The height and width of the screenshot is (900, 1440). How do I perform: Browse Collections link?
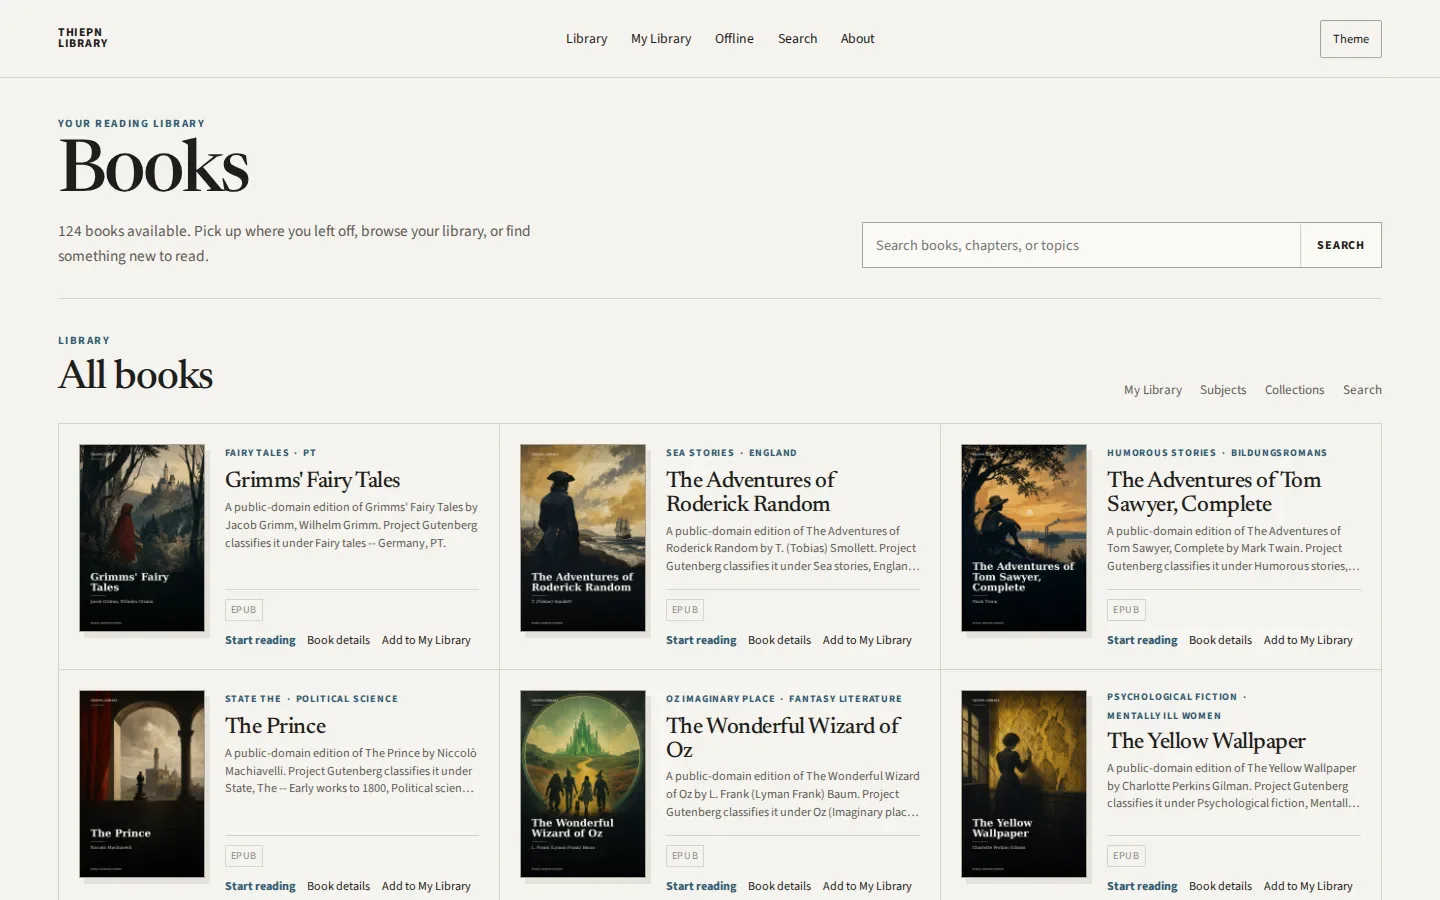tap(1294, 390)
